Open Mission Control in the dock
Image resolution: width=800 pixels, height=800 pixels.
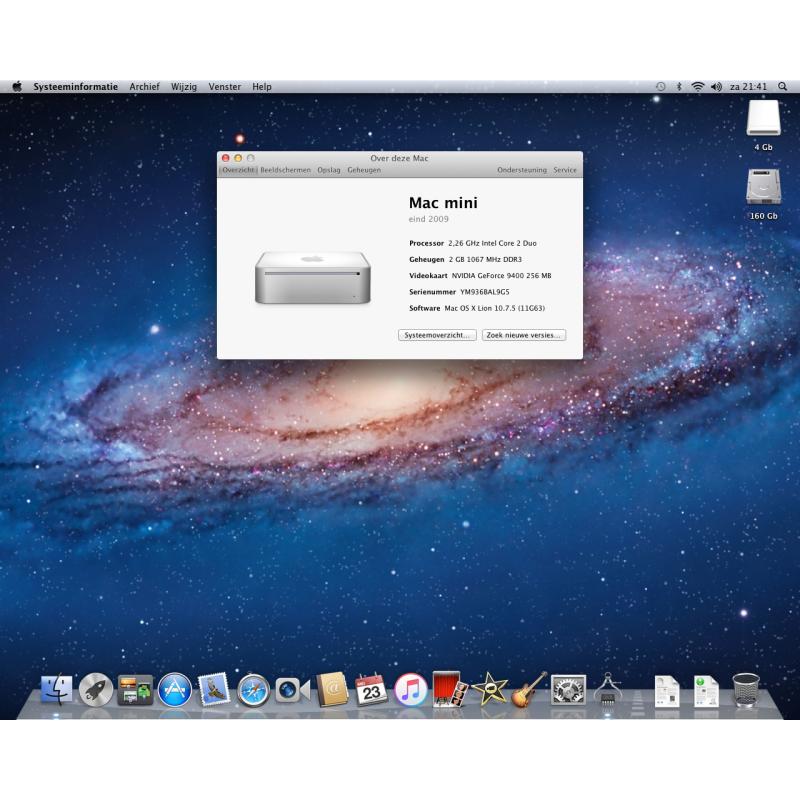pos(135,690)
